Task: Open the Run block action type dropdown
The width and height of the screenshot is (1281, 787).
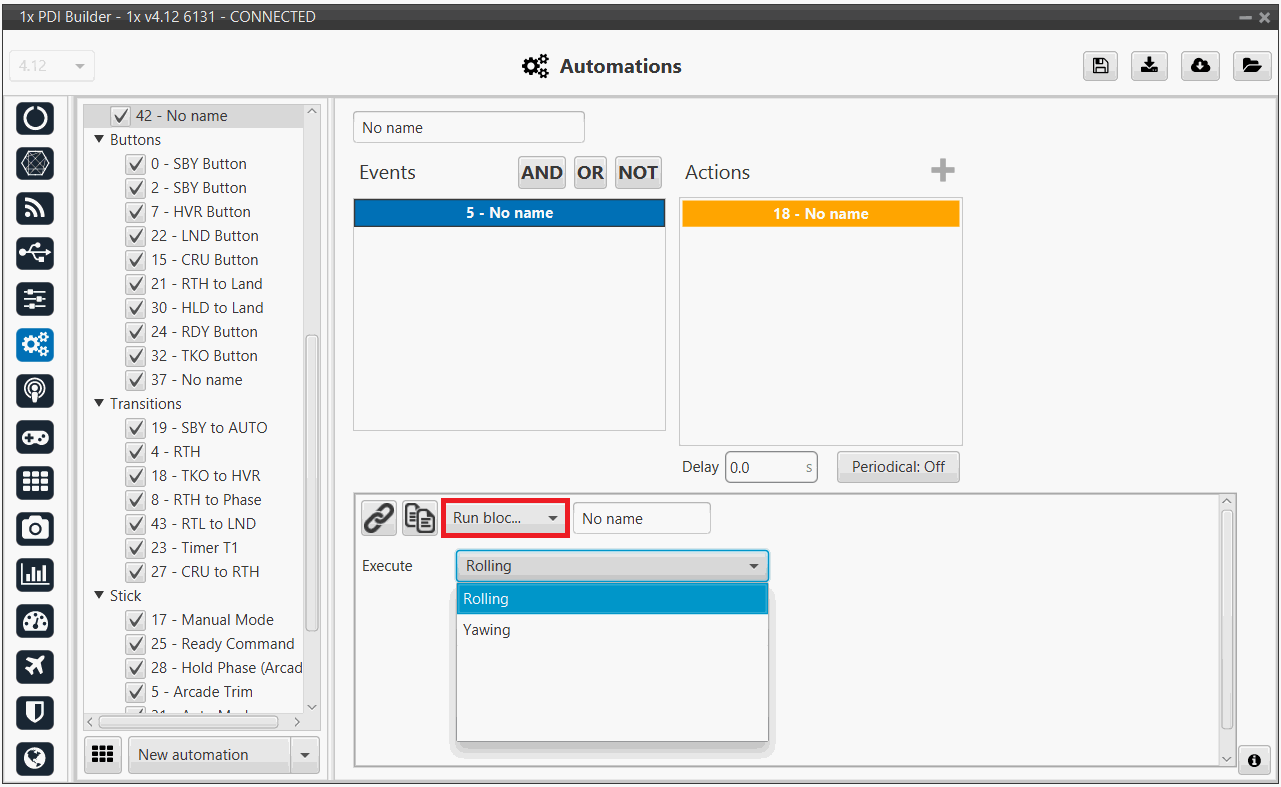Action: pos(505,518)
